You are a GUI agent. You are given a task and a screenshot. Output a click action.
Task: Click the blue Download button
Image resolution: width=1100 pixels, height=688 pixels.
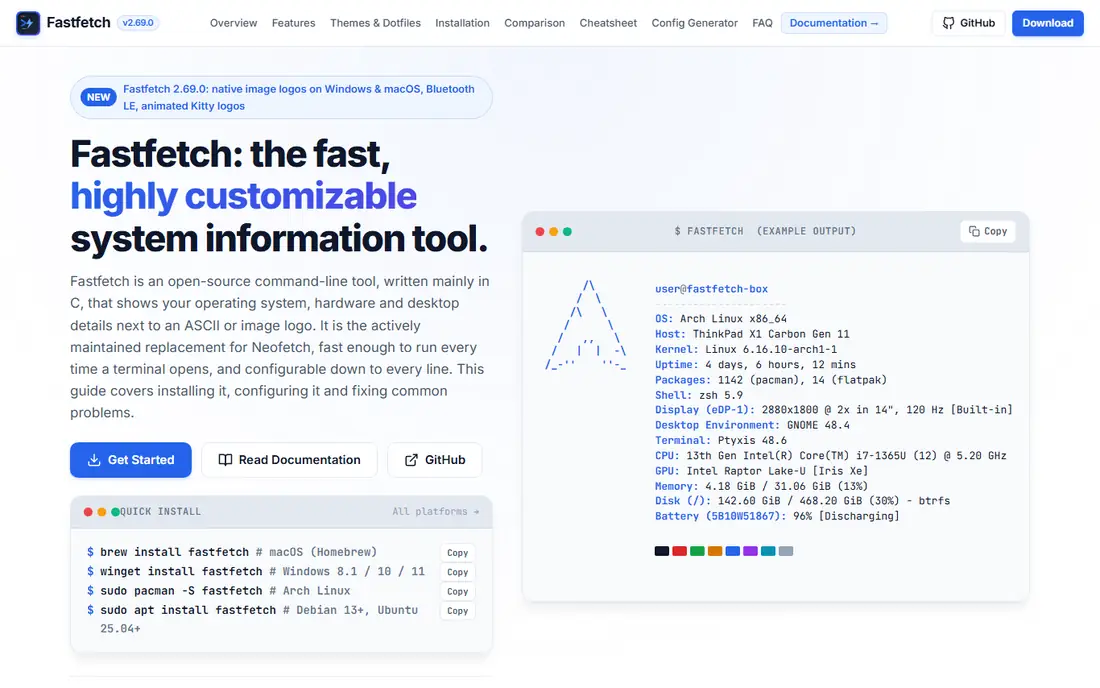pyautogui.click(x=1047, y=23)
